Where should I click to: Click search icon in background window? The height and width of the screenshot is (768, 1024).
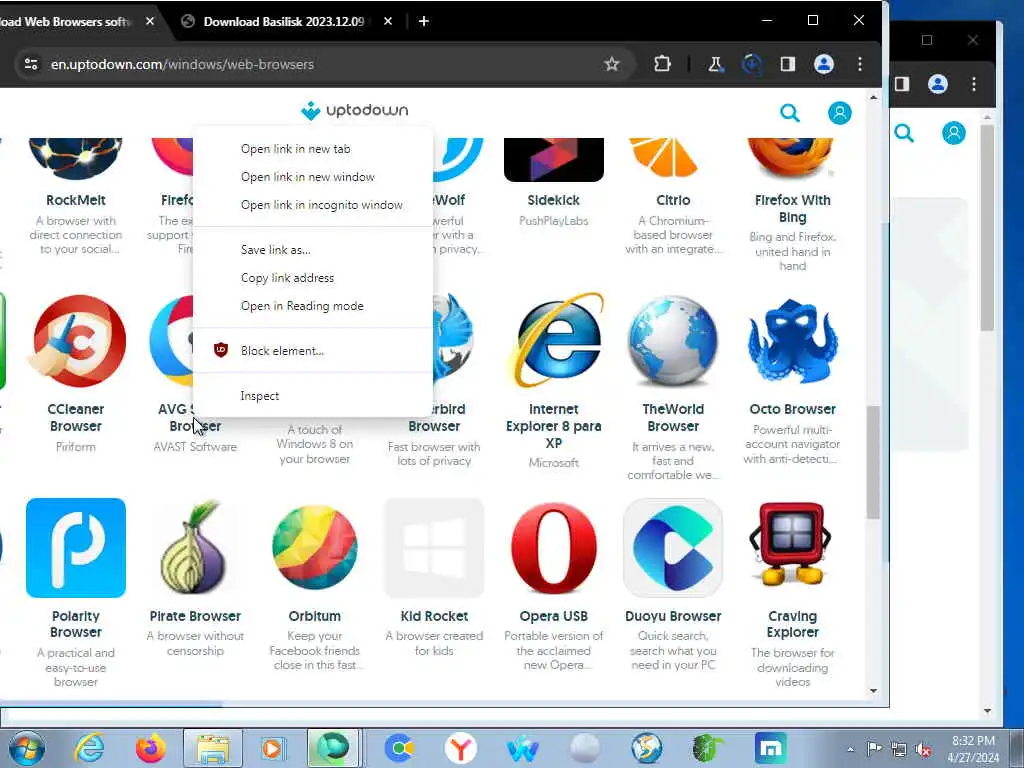904,133
